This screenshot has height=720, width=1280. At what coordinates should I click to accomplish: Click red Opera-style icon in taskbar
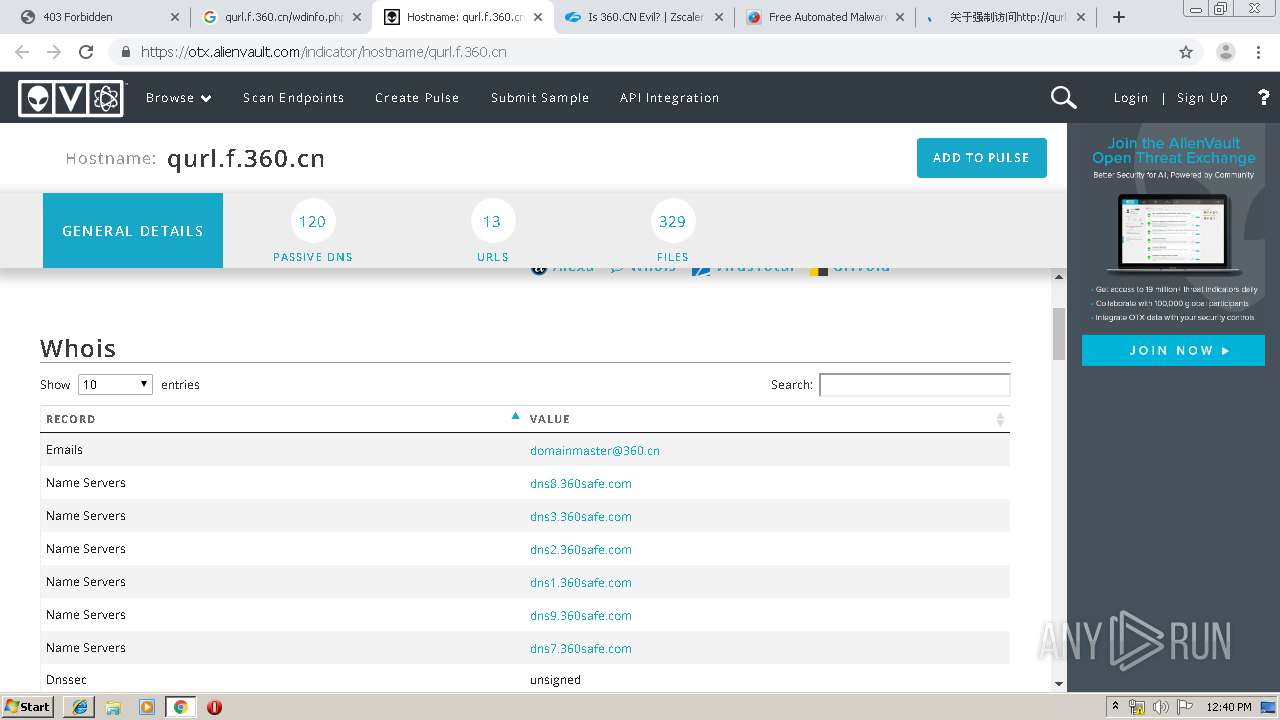pos(214,707)
